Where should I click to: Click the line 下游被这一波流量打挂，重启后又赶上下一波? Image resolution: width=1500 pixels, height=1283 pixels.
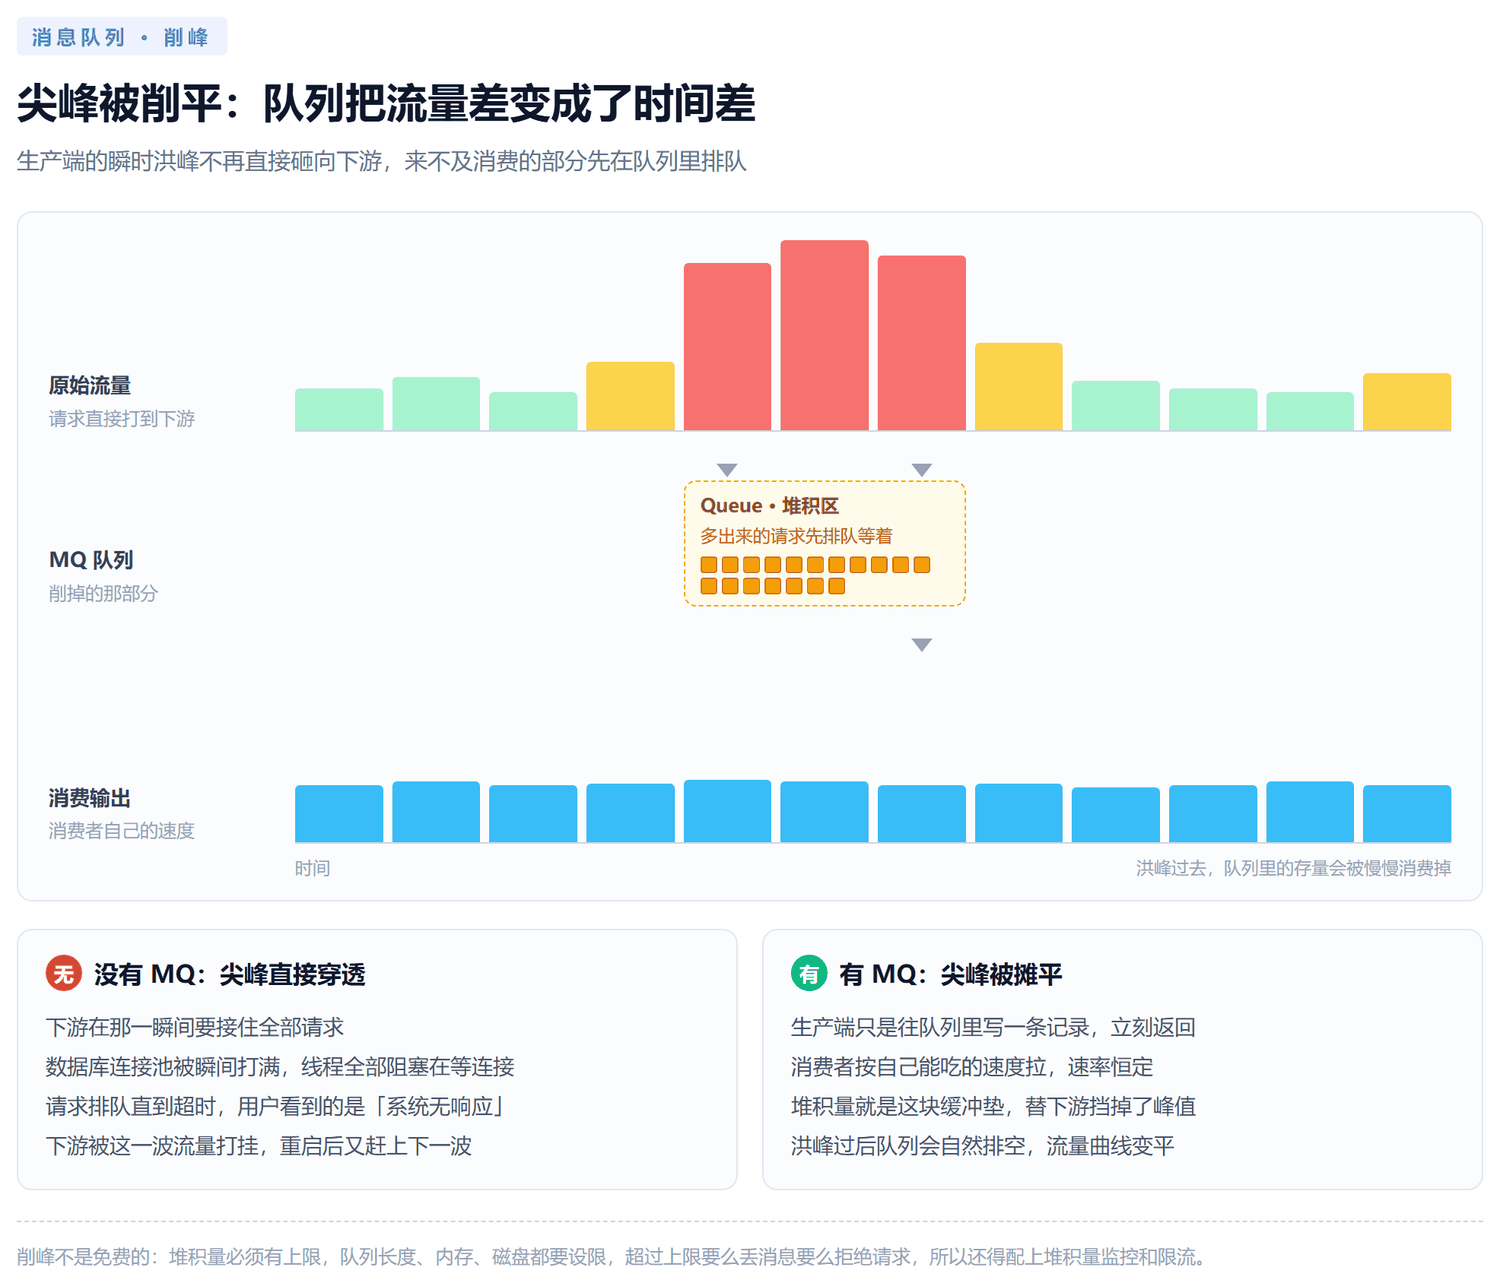click(x=259, y=1146)
